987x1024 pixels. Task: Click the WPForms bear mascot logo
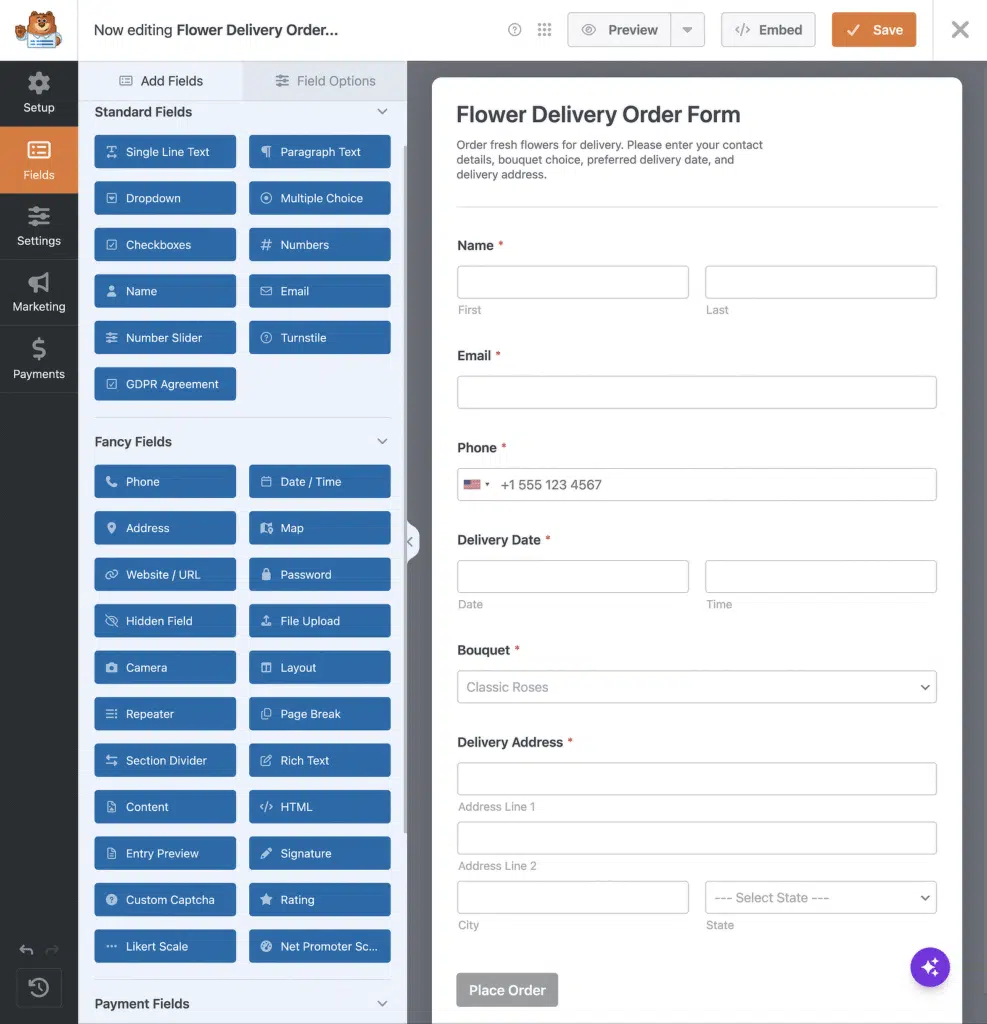click(x=39, y=29)
